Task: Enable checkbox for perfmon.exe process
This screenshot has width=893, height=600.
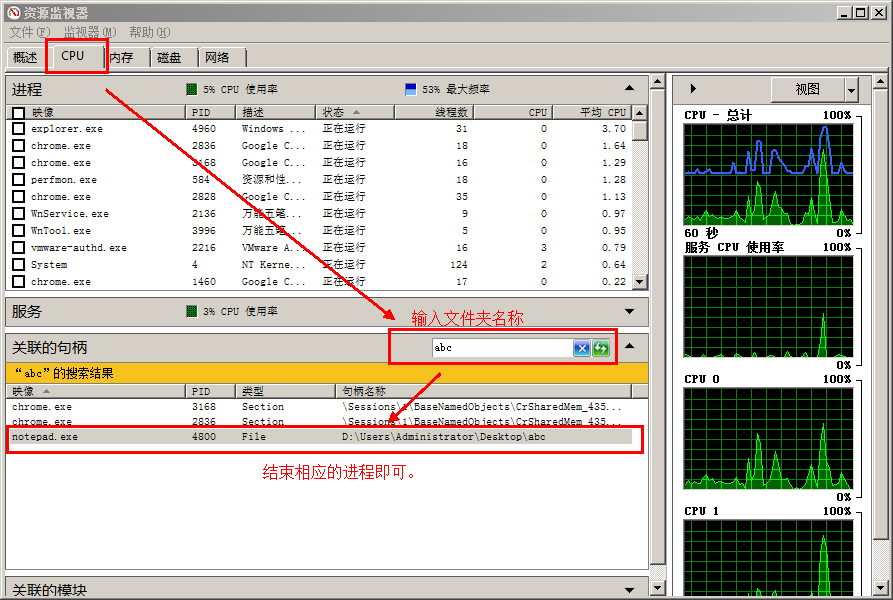Action: (18, 180)
